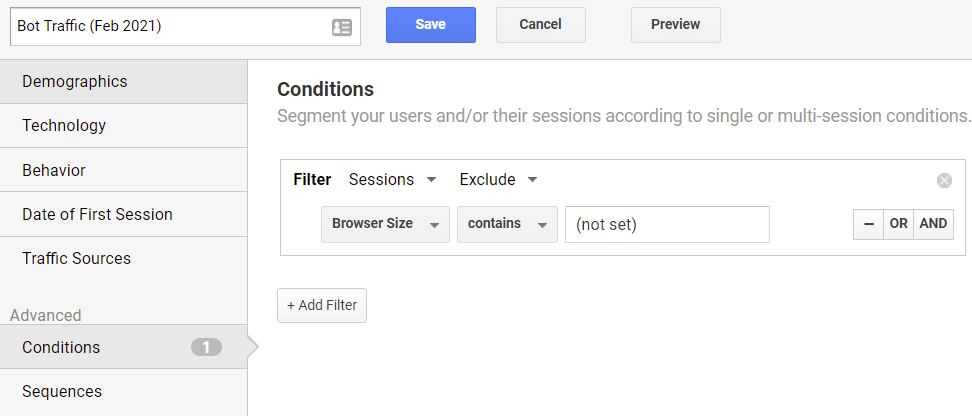Preview the segment

(676, 25)
